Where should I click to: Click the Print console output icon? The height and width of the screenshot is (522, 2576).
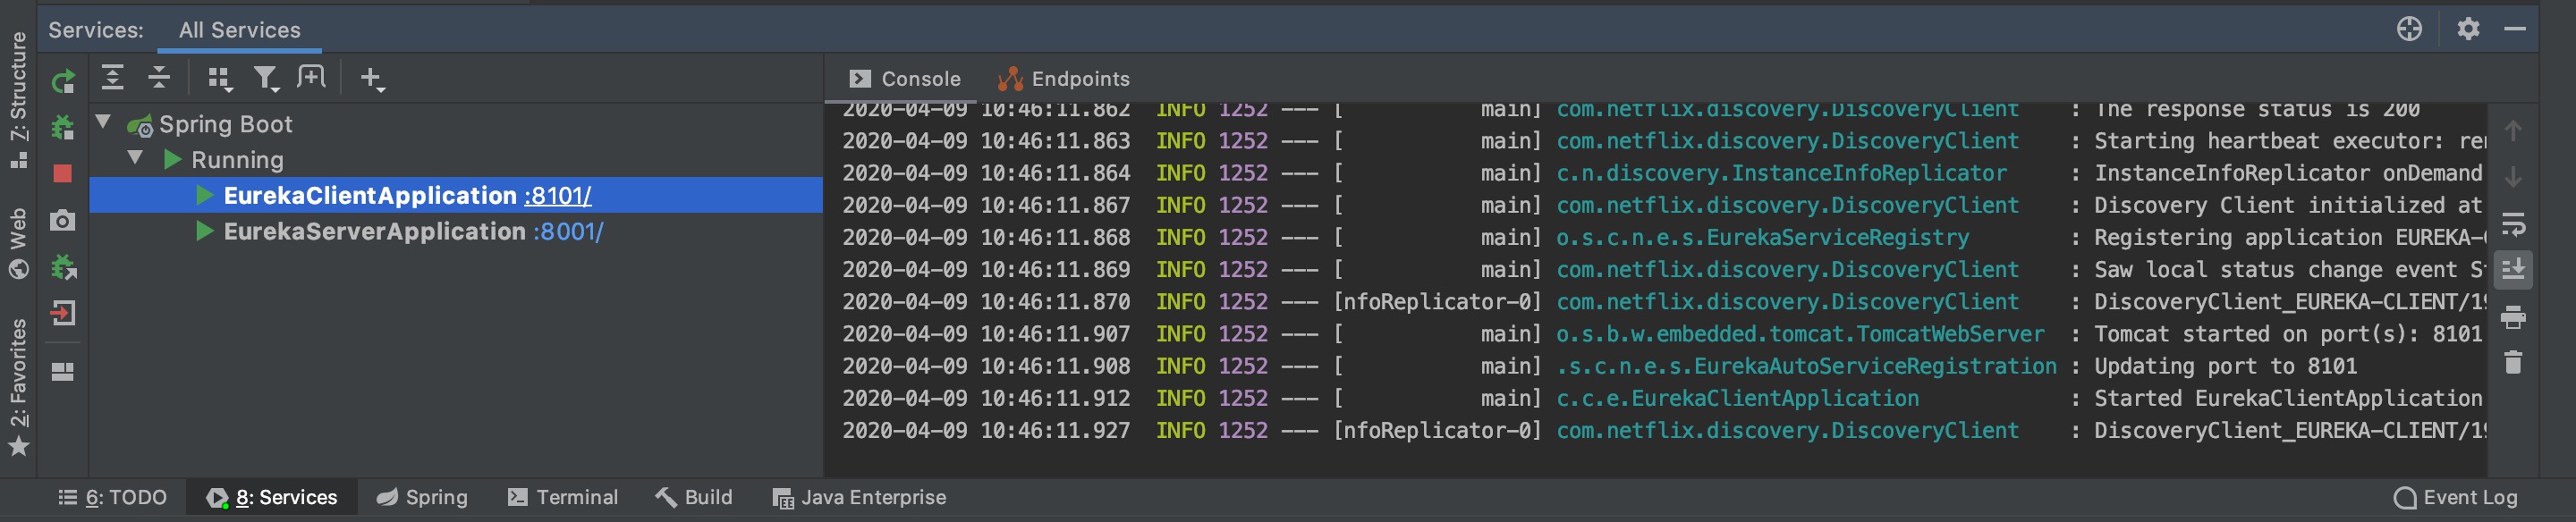[2513, 318]
